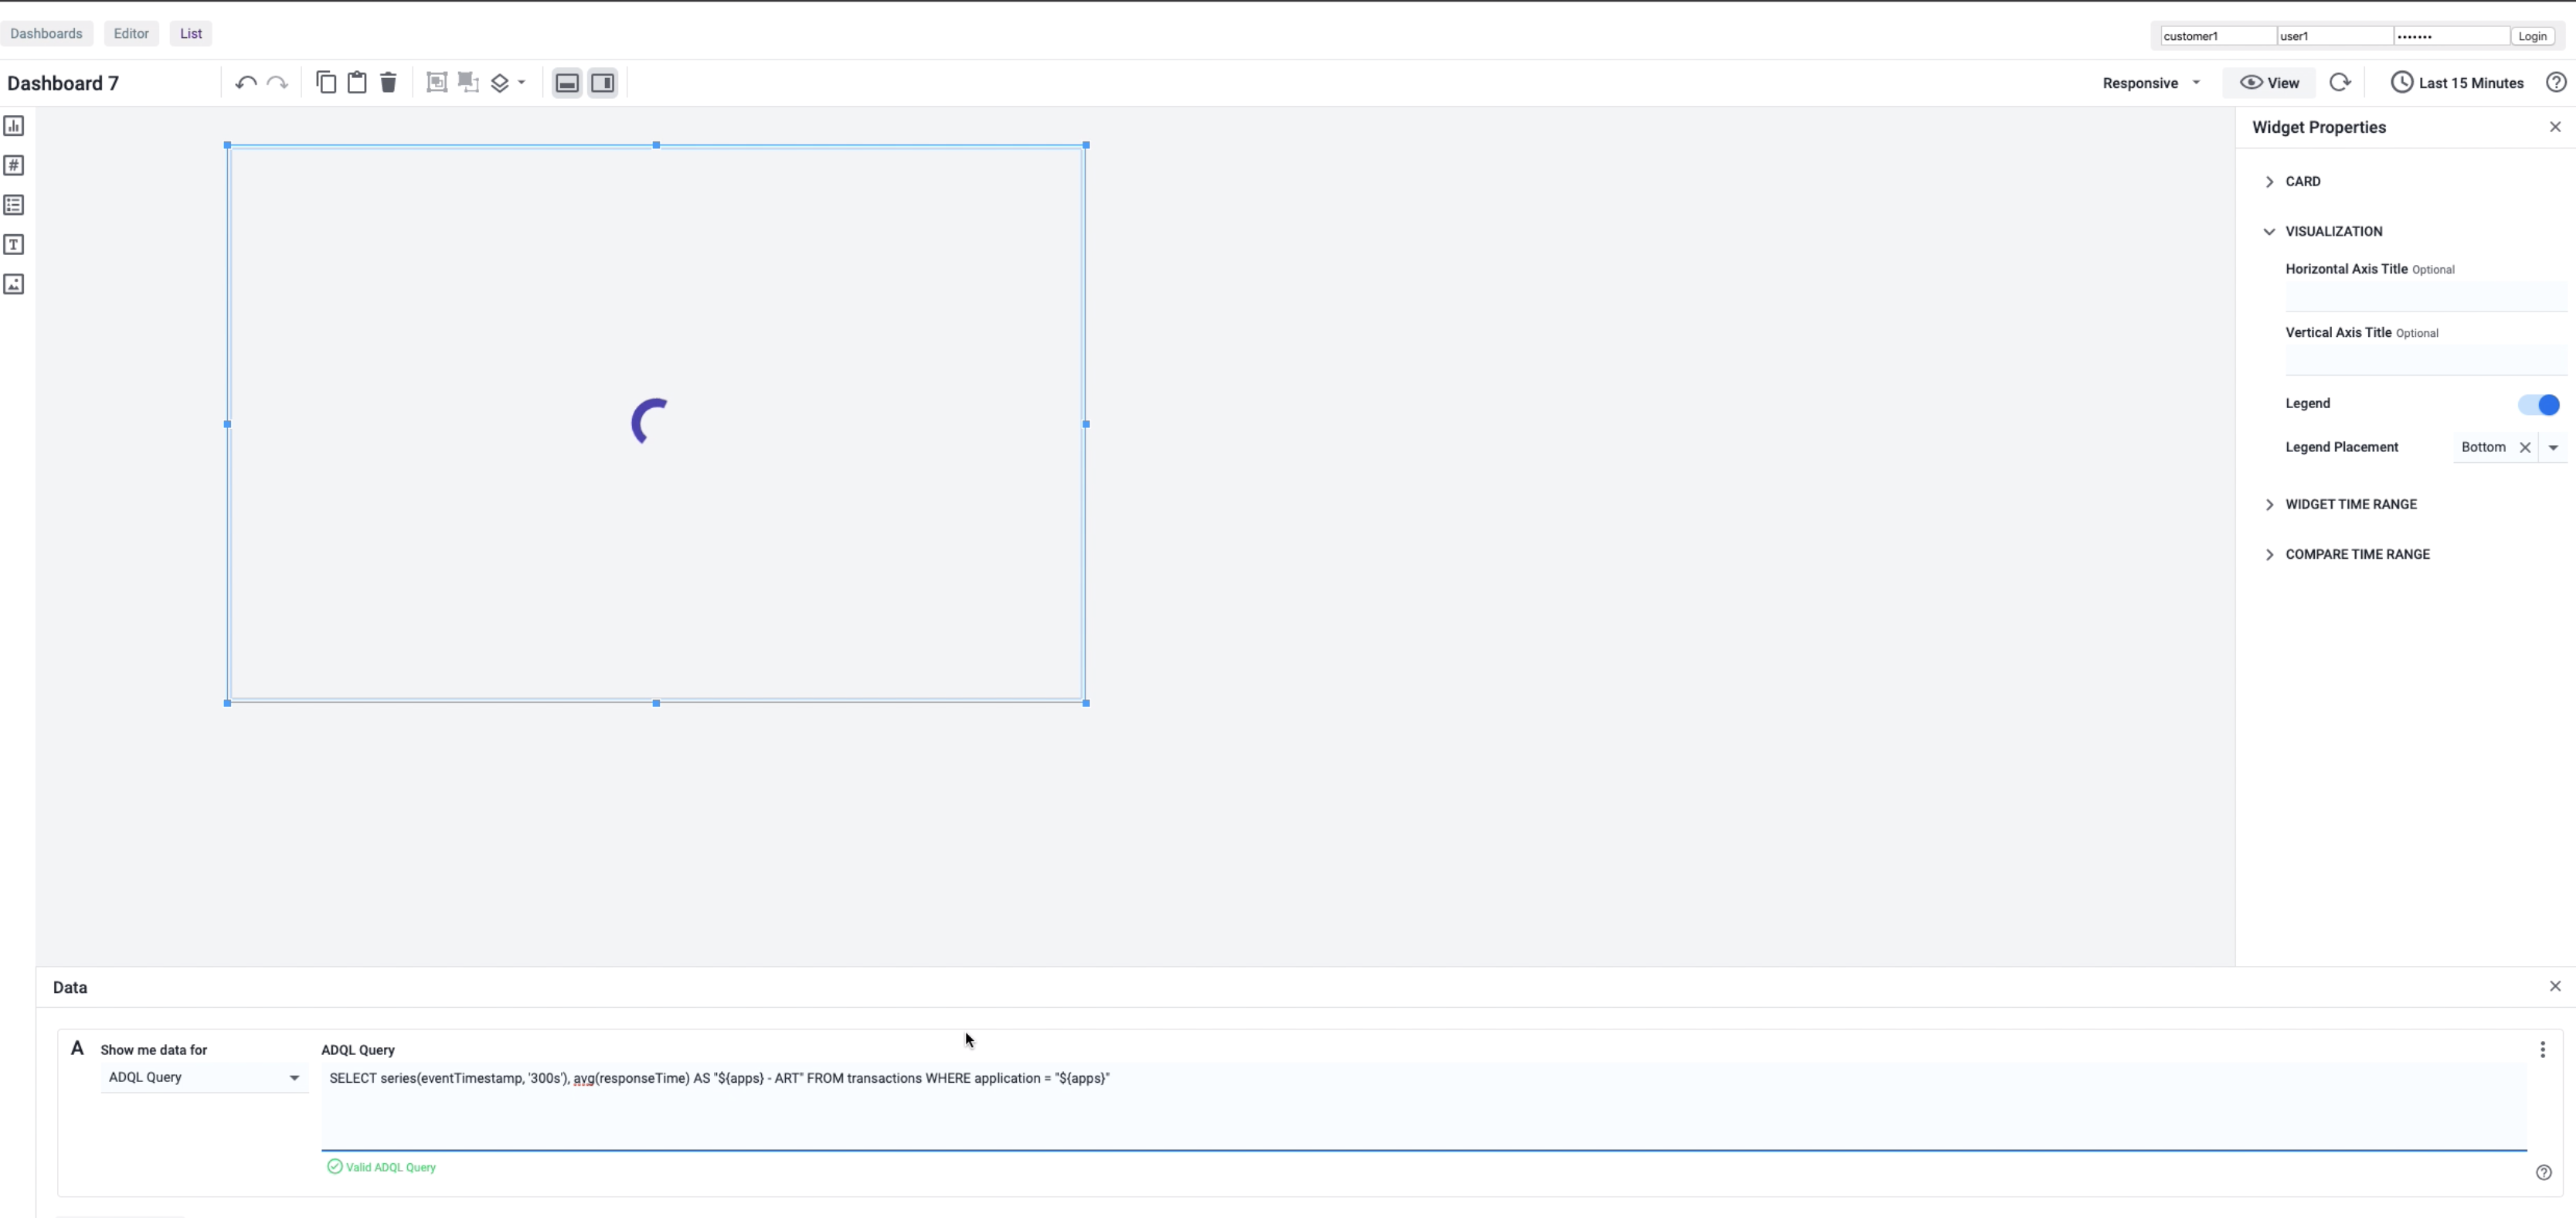The height and width of the screenshot is (1218, 2576).
Task: Close the Widget Properties panel
Action: coord(2555,127)
